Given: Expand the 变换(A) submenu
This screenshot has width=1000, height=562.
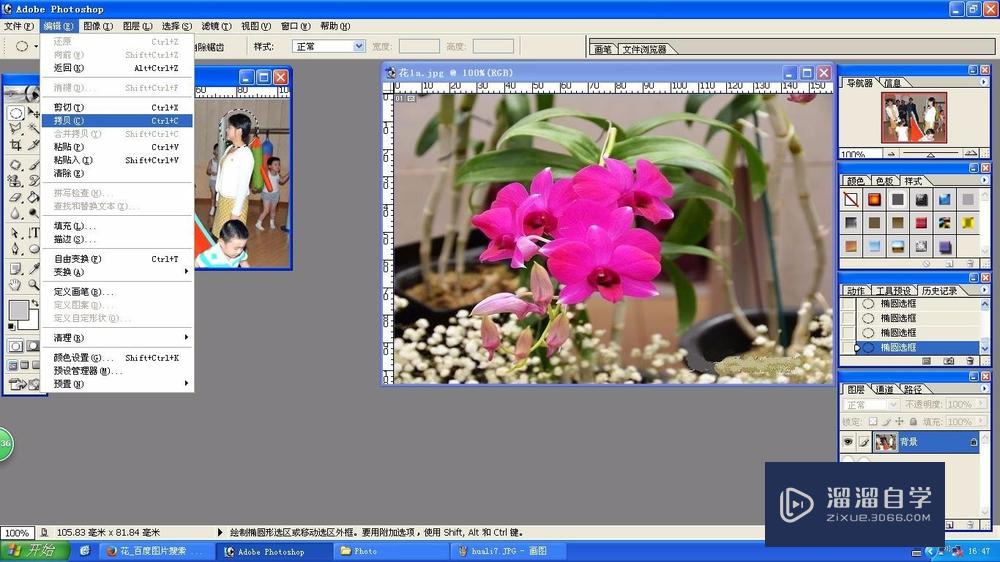Looking at the screenshot, I should (x=117, y=272).
